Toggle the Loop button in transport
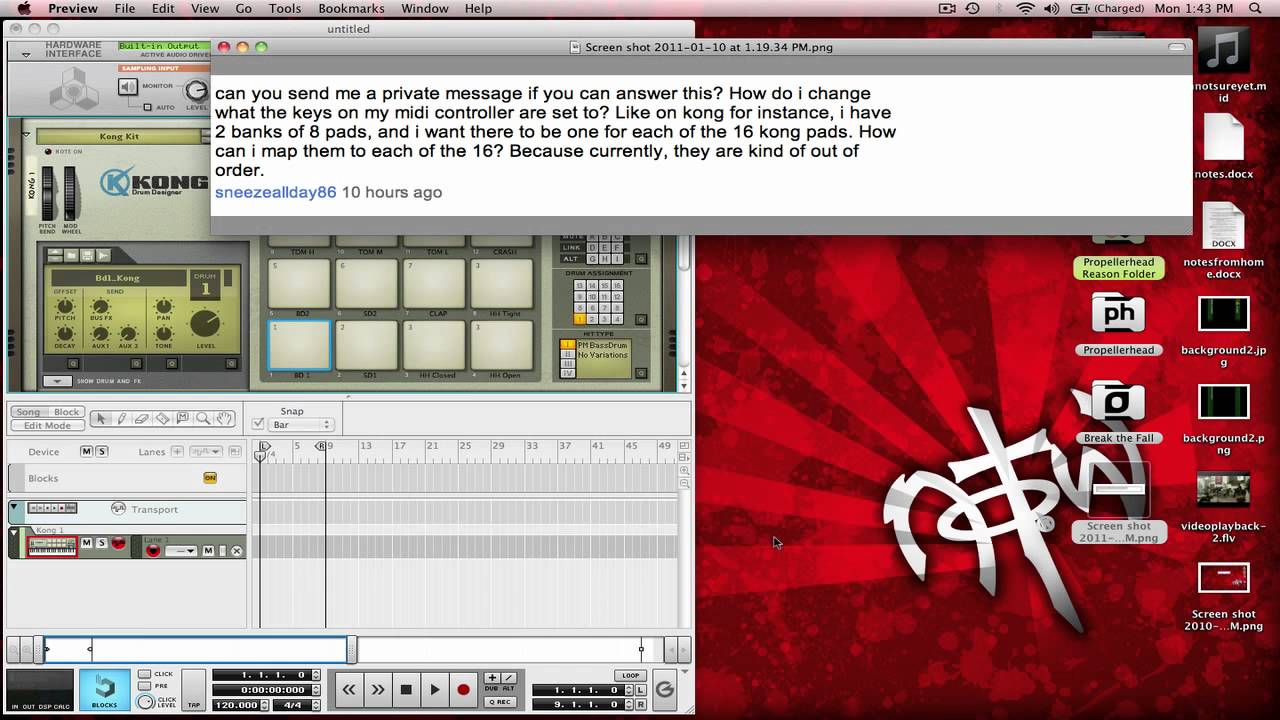 [x=630, y=676]
